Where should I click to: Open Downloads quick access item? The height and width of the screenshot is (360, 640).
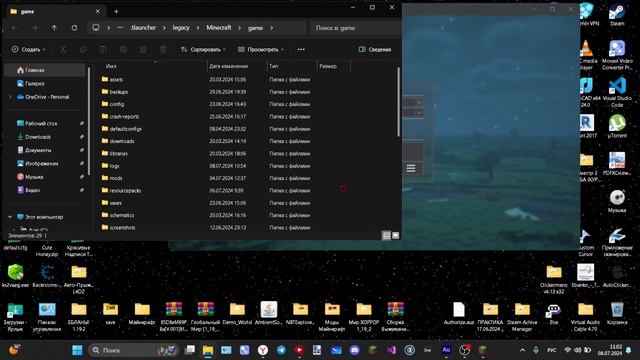pos(45,137)
